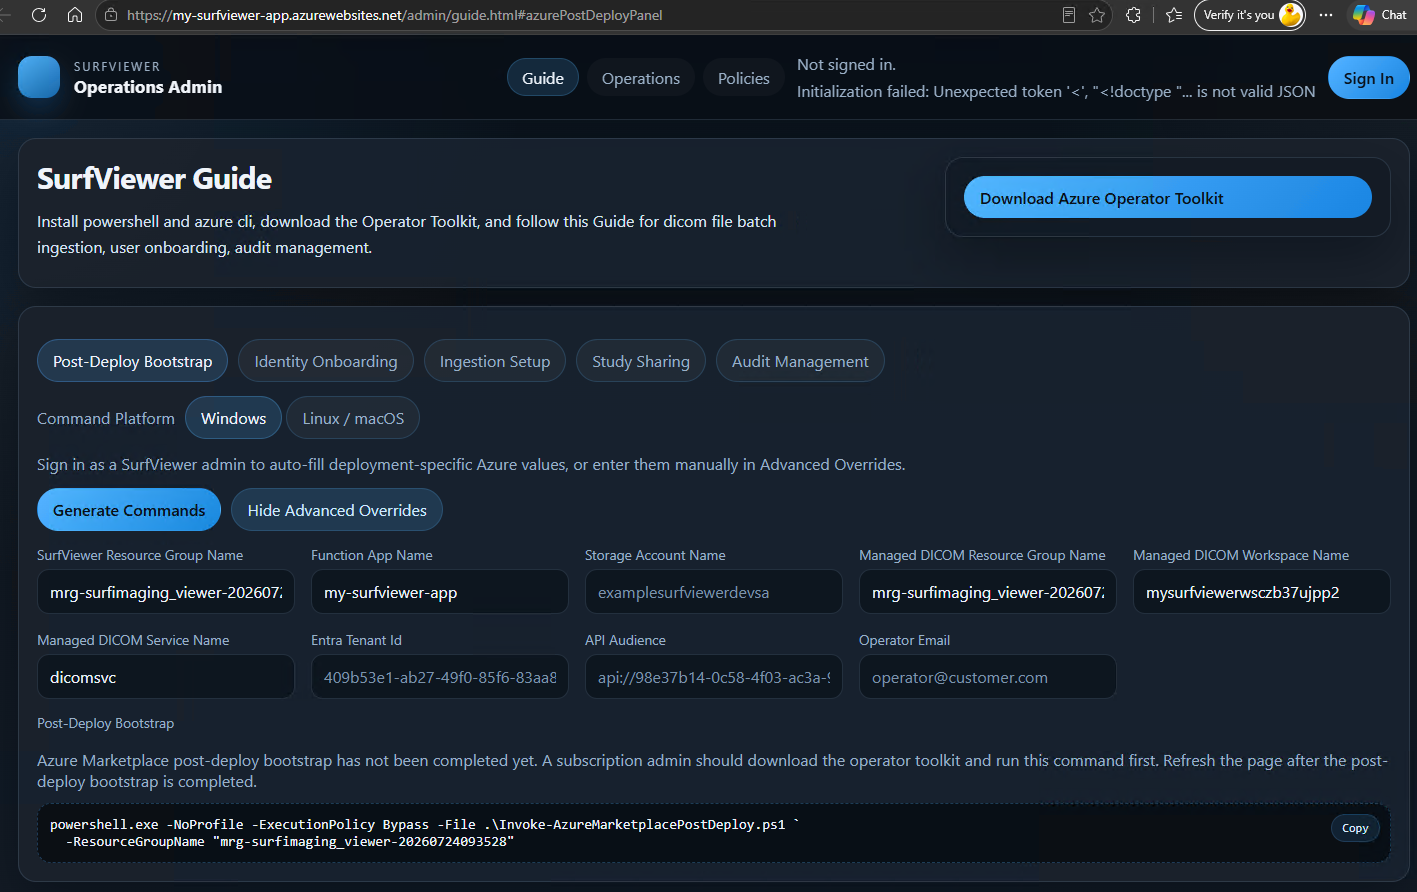Go to the browser home page icon
Image resolution: width=1417 pixels, height=892 pixels.
75,15
